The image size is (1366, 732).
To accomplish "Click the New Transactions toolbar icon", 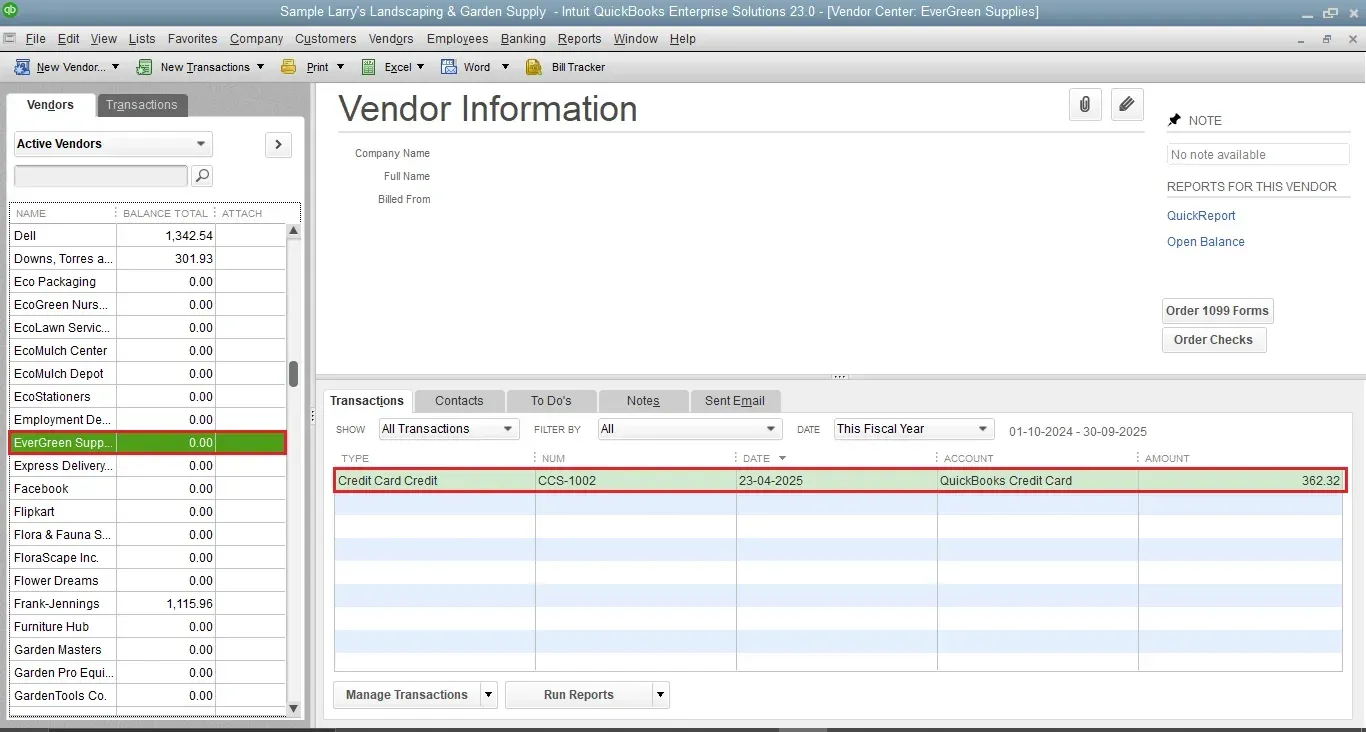I will 145,67.
